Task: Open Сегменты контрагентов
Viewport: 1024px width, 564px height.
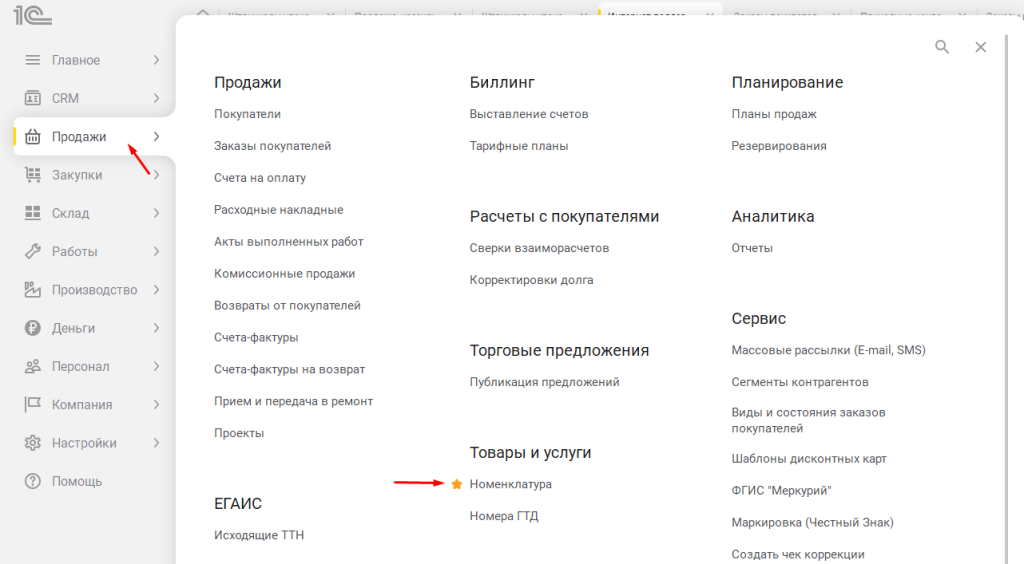Action: coord(800,382)
